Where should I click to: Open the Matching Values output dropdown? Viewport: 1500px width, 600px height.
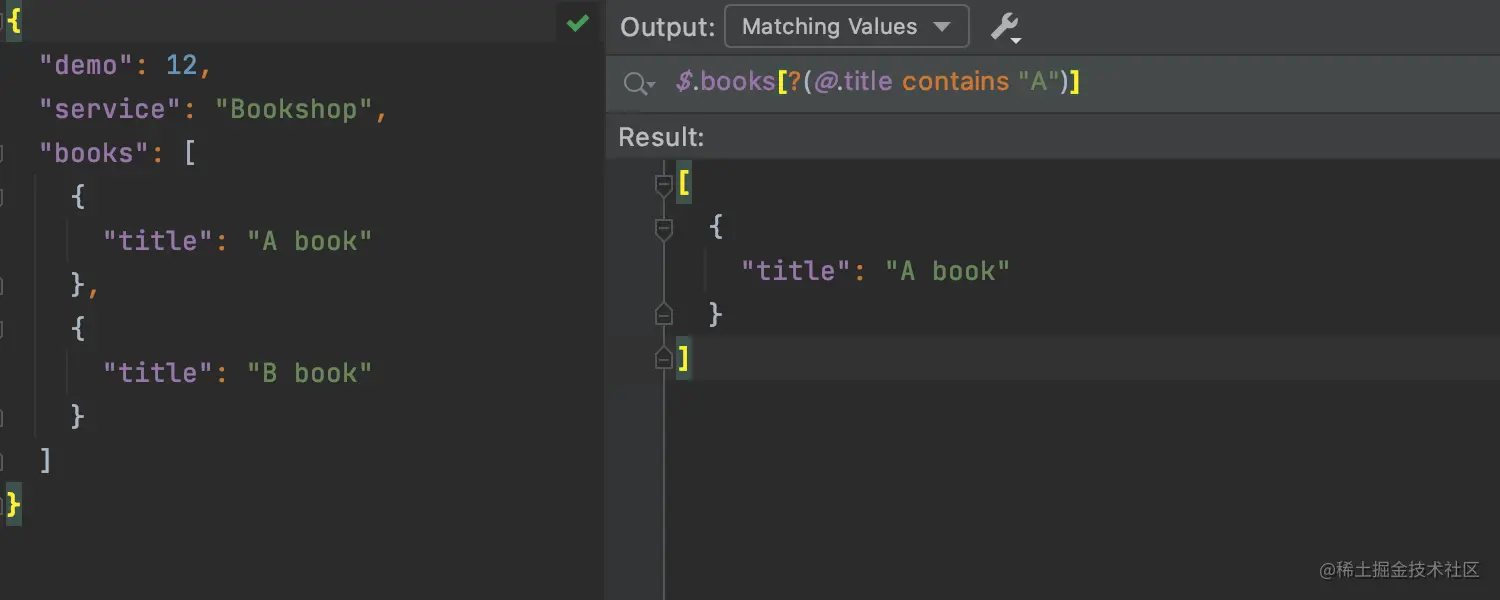846,27
